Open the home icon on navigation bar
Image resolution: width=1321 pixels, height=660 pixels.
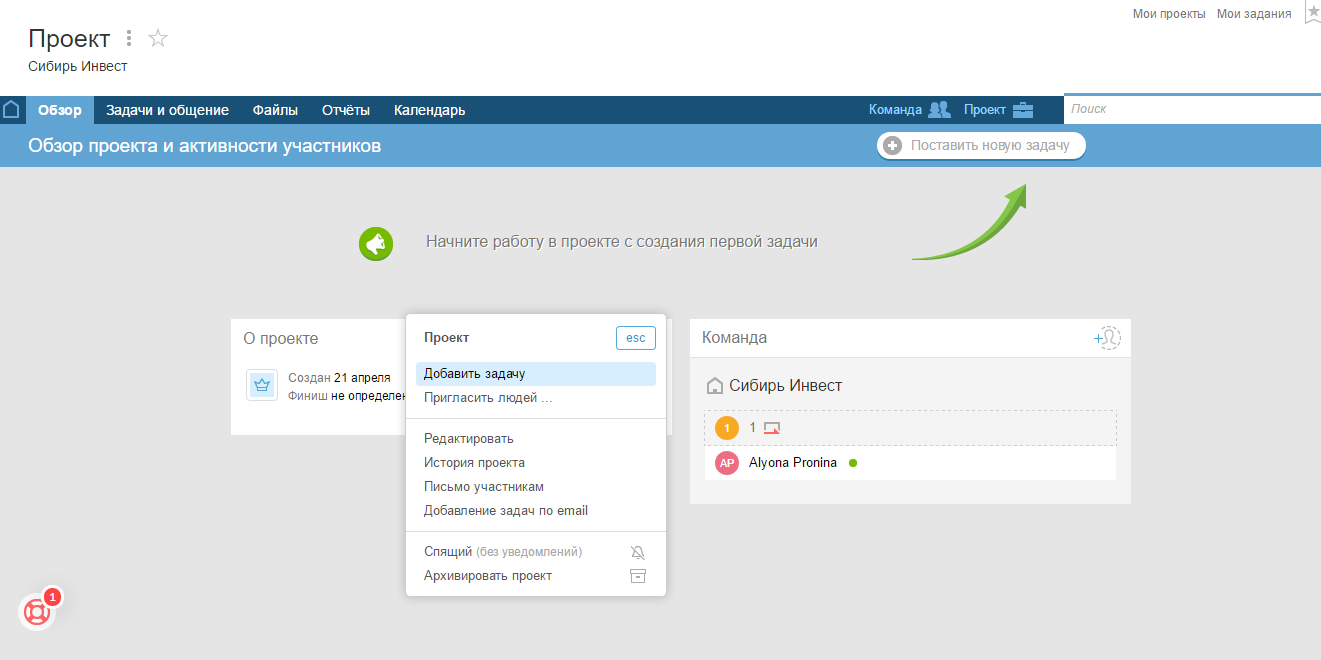tap(11, 109)
